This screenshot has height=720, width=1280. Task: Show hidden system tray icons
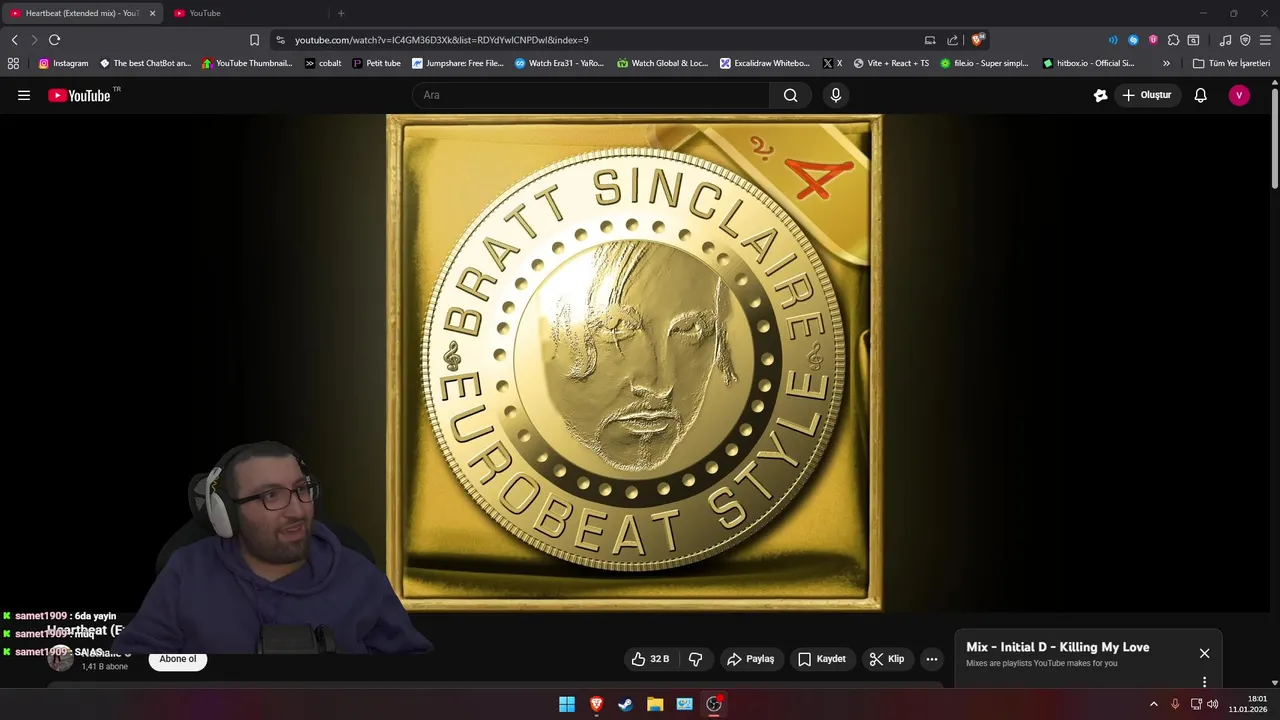pyautogui.click(x=1153, y=704)
